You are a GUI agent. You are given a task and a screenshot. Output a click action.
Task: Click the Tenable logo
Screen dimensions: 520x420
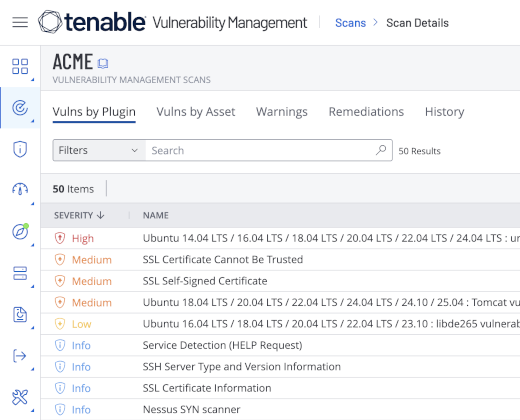[92, 22]
